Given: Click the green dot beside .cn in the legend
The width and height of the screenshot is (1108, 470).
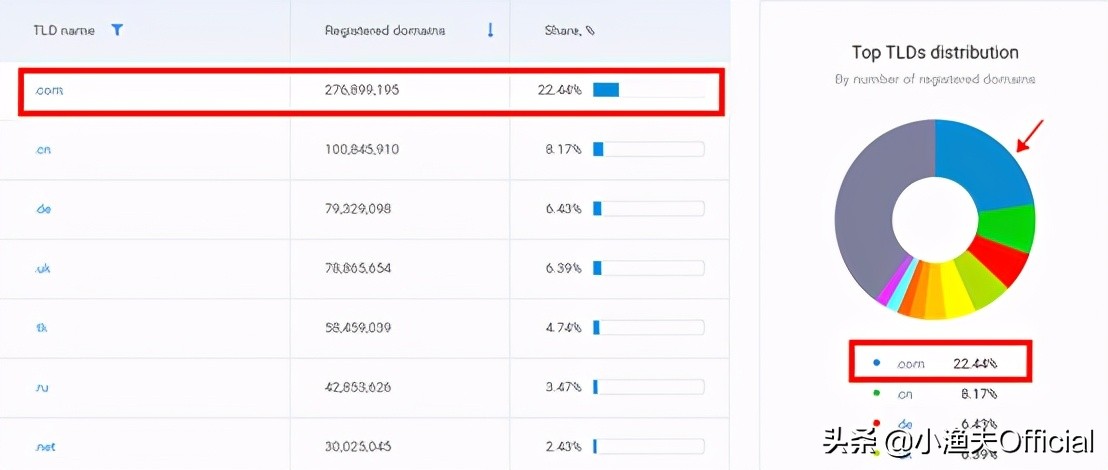Looking at the screenshot, I should click(x=877, y=394).
